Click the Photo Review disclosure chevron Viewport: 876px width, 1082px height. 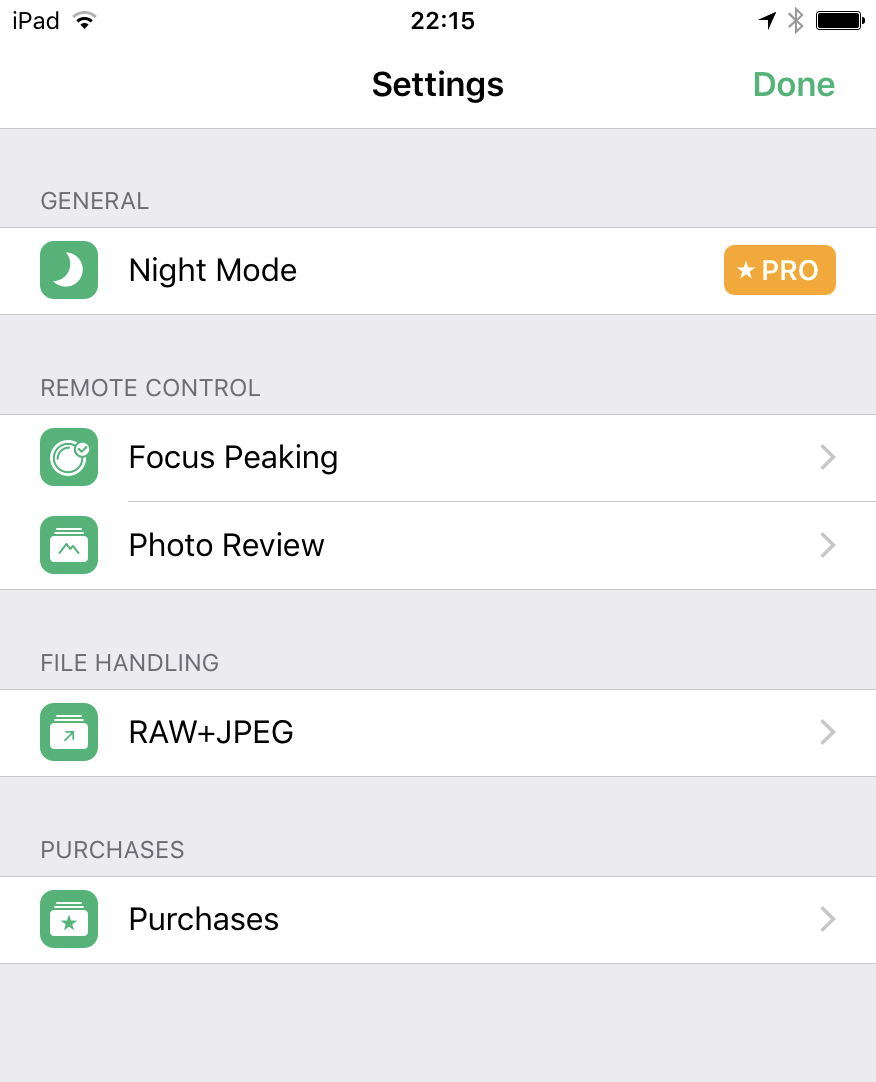click(x=827, y=545)
